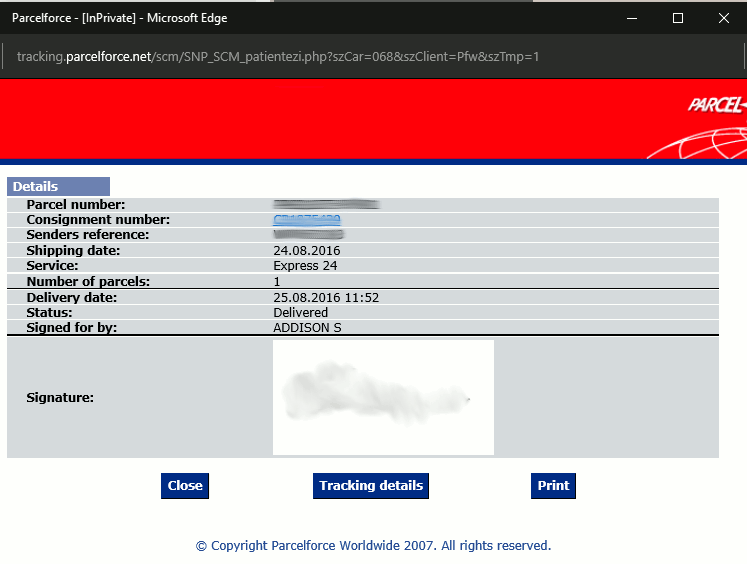Select signed-for name ADDISON S
This screenshot has height=564, width=747.
[307, 328]
